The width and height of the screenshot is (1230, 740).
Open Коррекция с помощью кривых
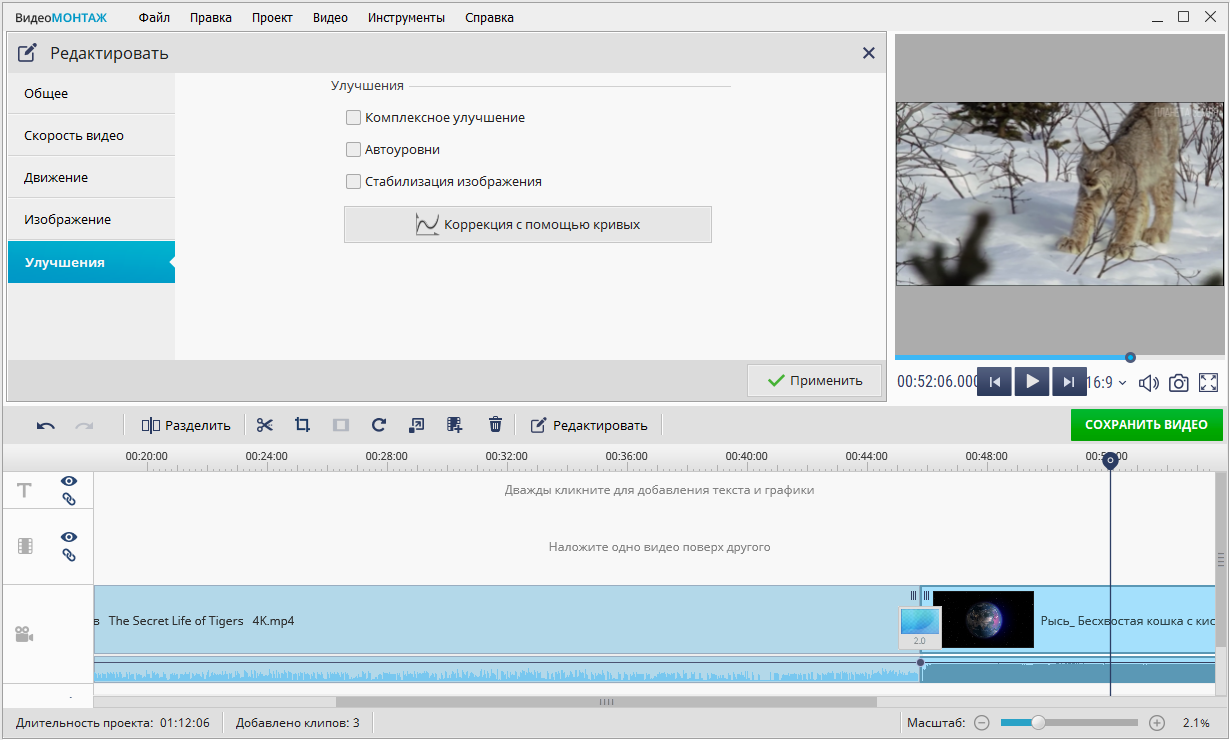[527, 225]
